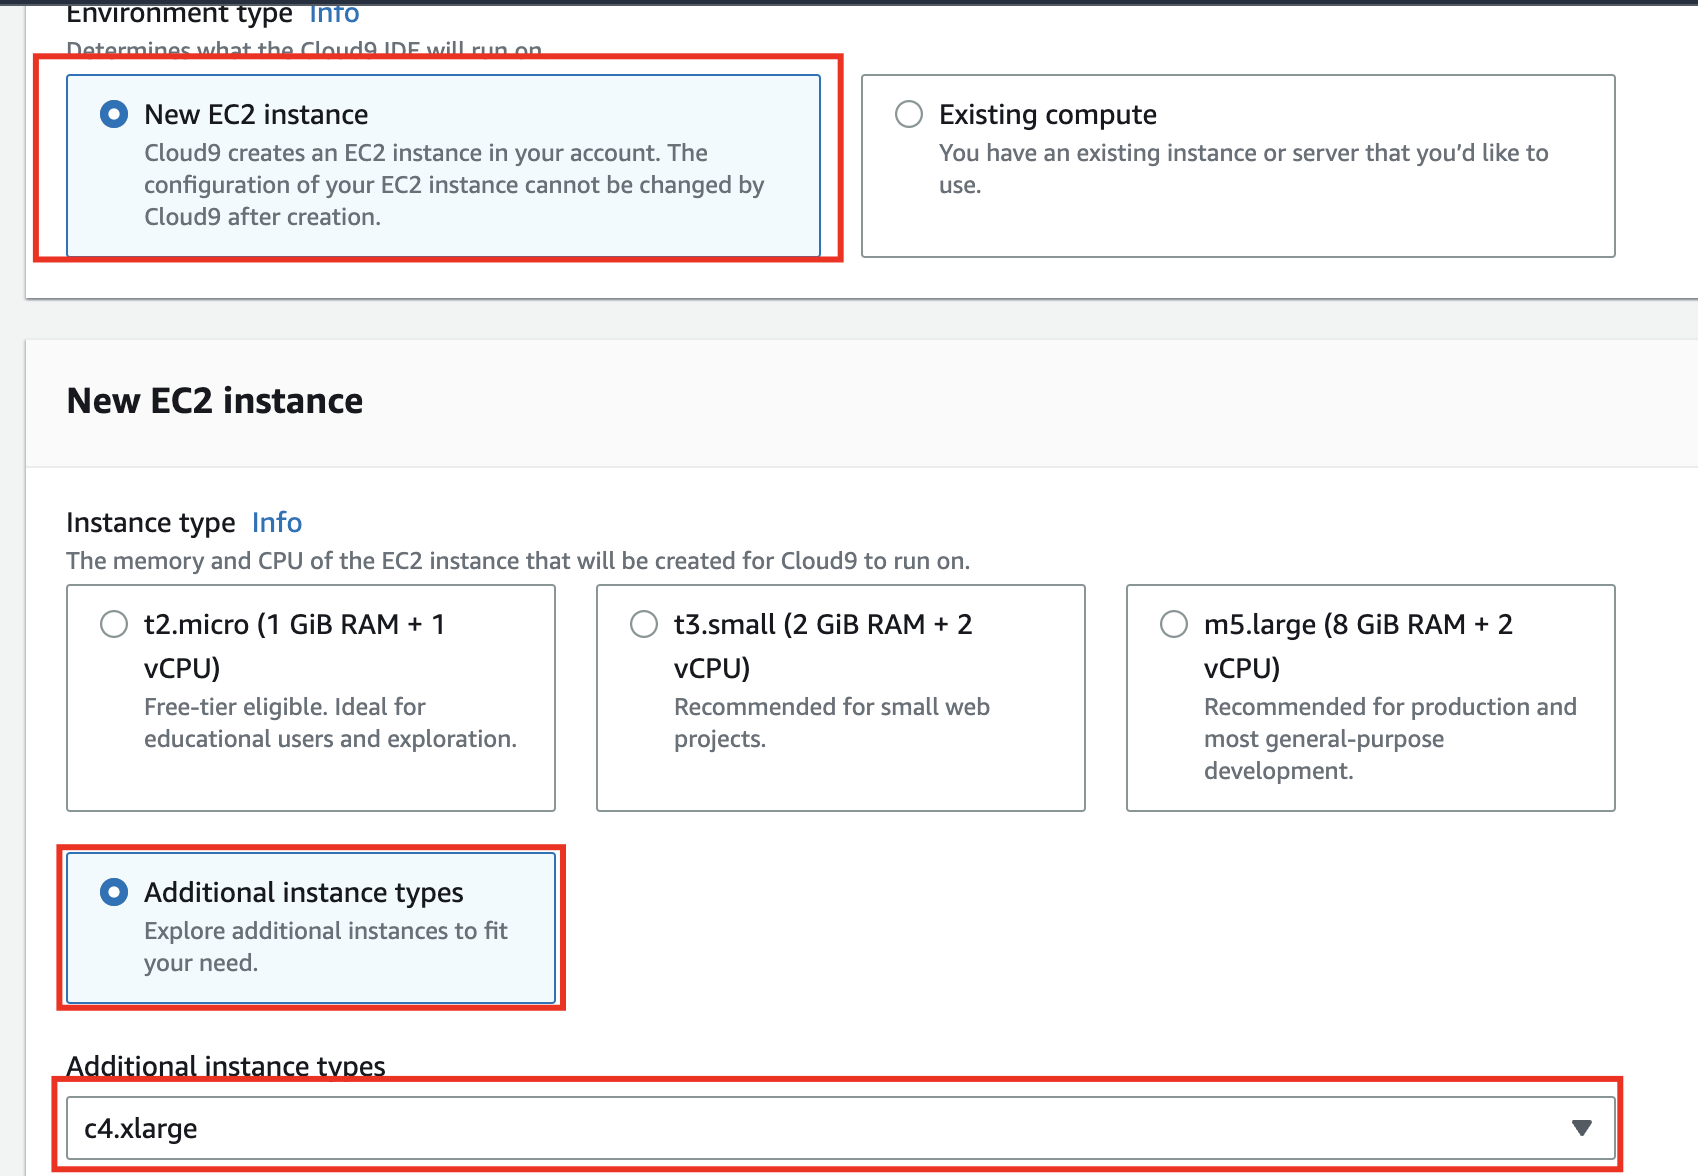Select the m5.large instance type

pos(1173,623)
